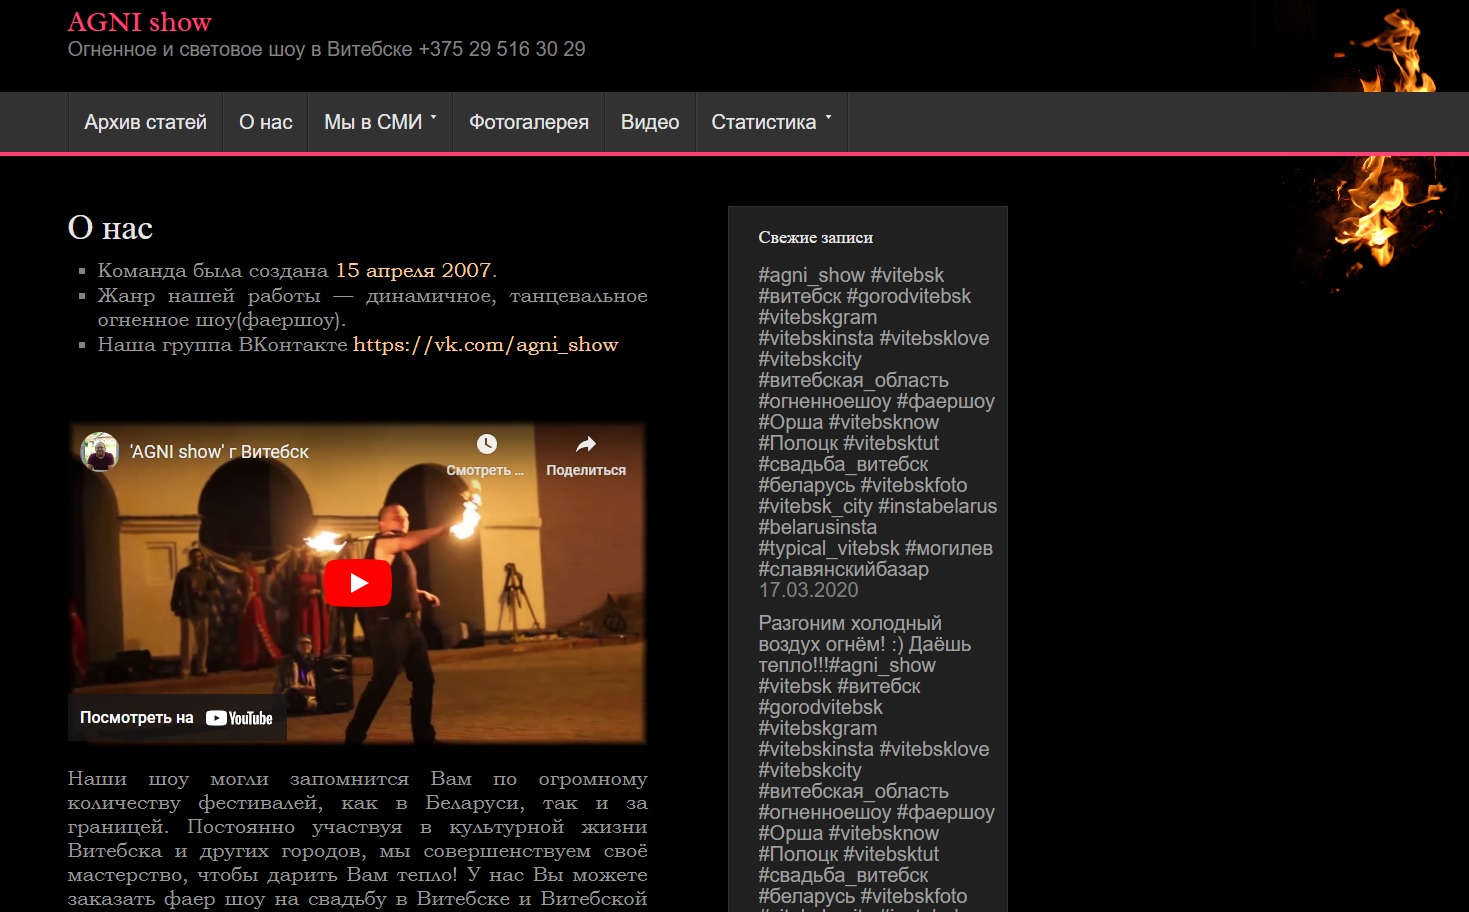Expand the 'Статистика' dropdown menu
The image size is (1469, 912).
(x=771, y=122)
